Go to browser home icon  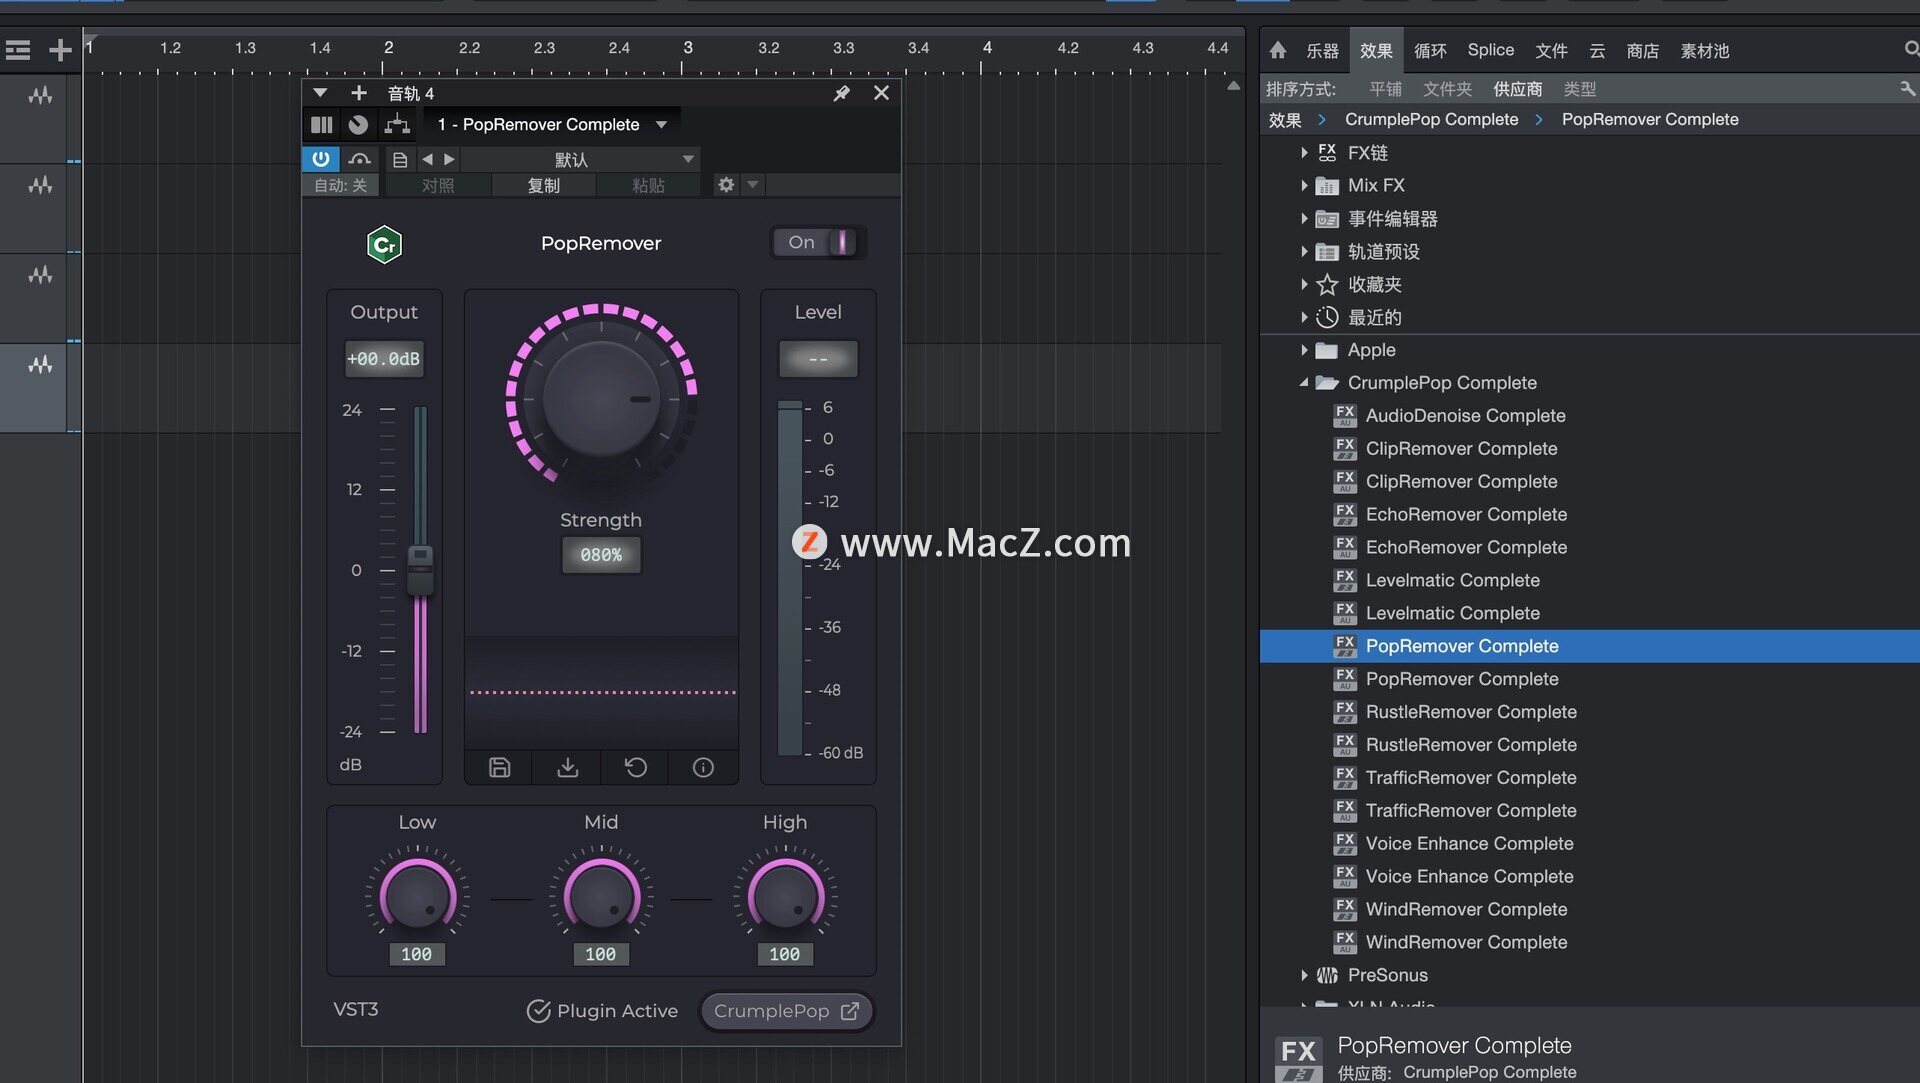(x=1278, y=50)
